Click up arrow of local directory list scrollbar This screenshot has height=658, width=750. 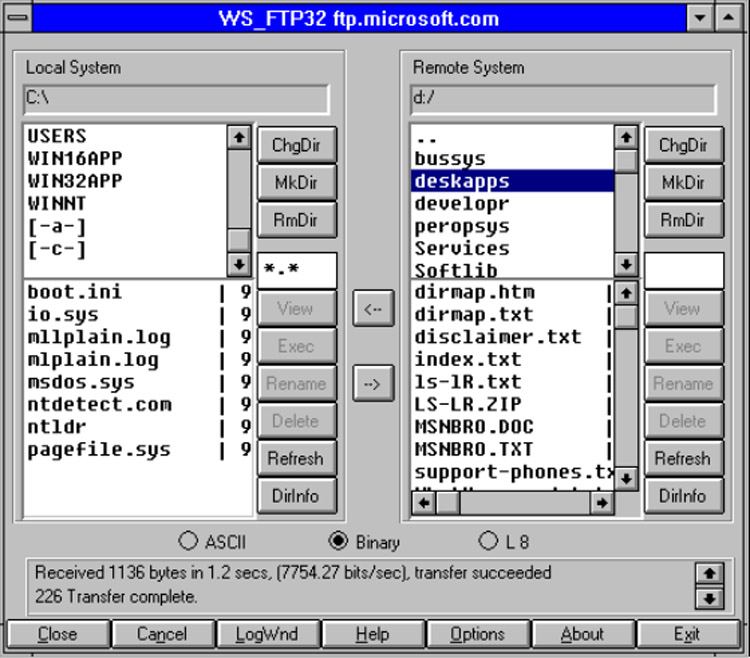[x=239, y=138]
